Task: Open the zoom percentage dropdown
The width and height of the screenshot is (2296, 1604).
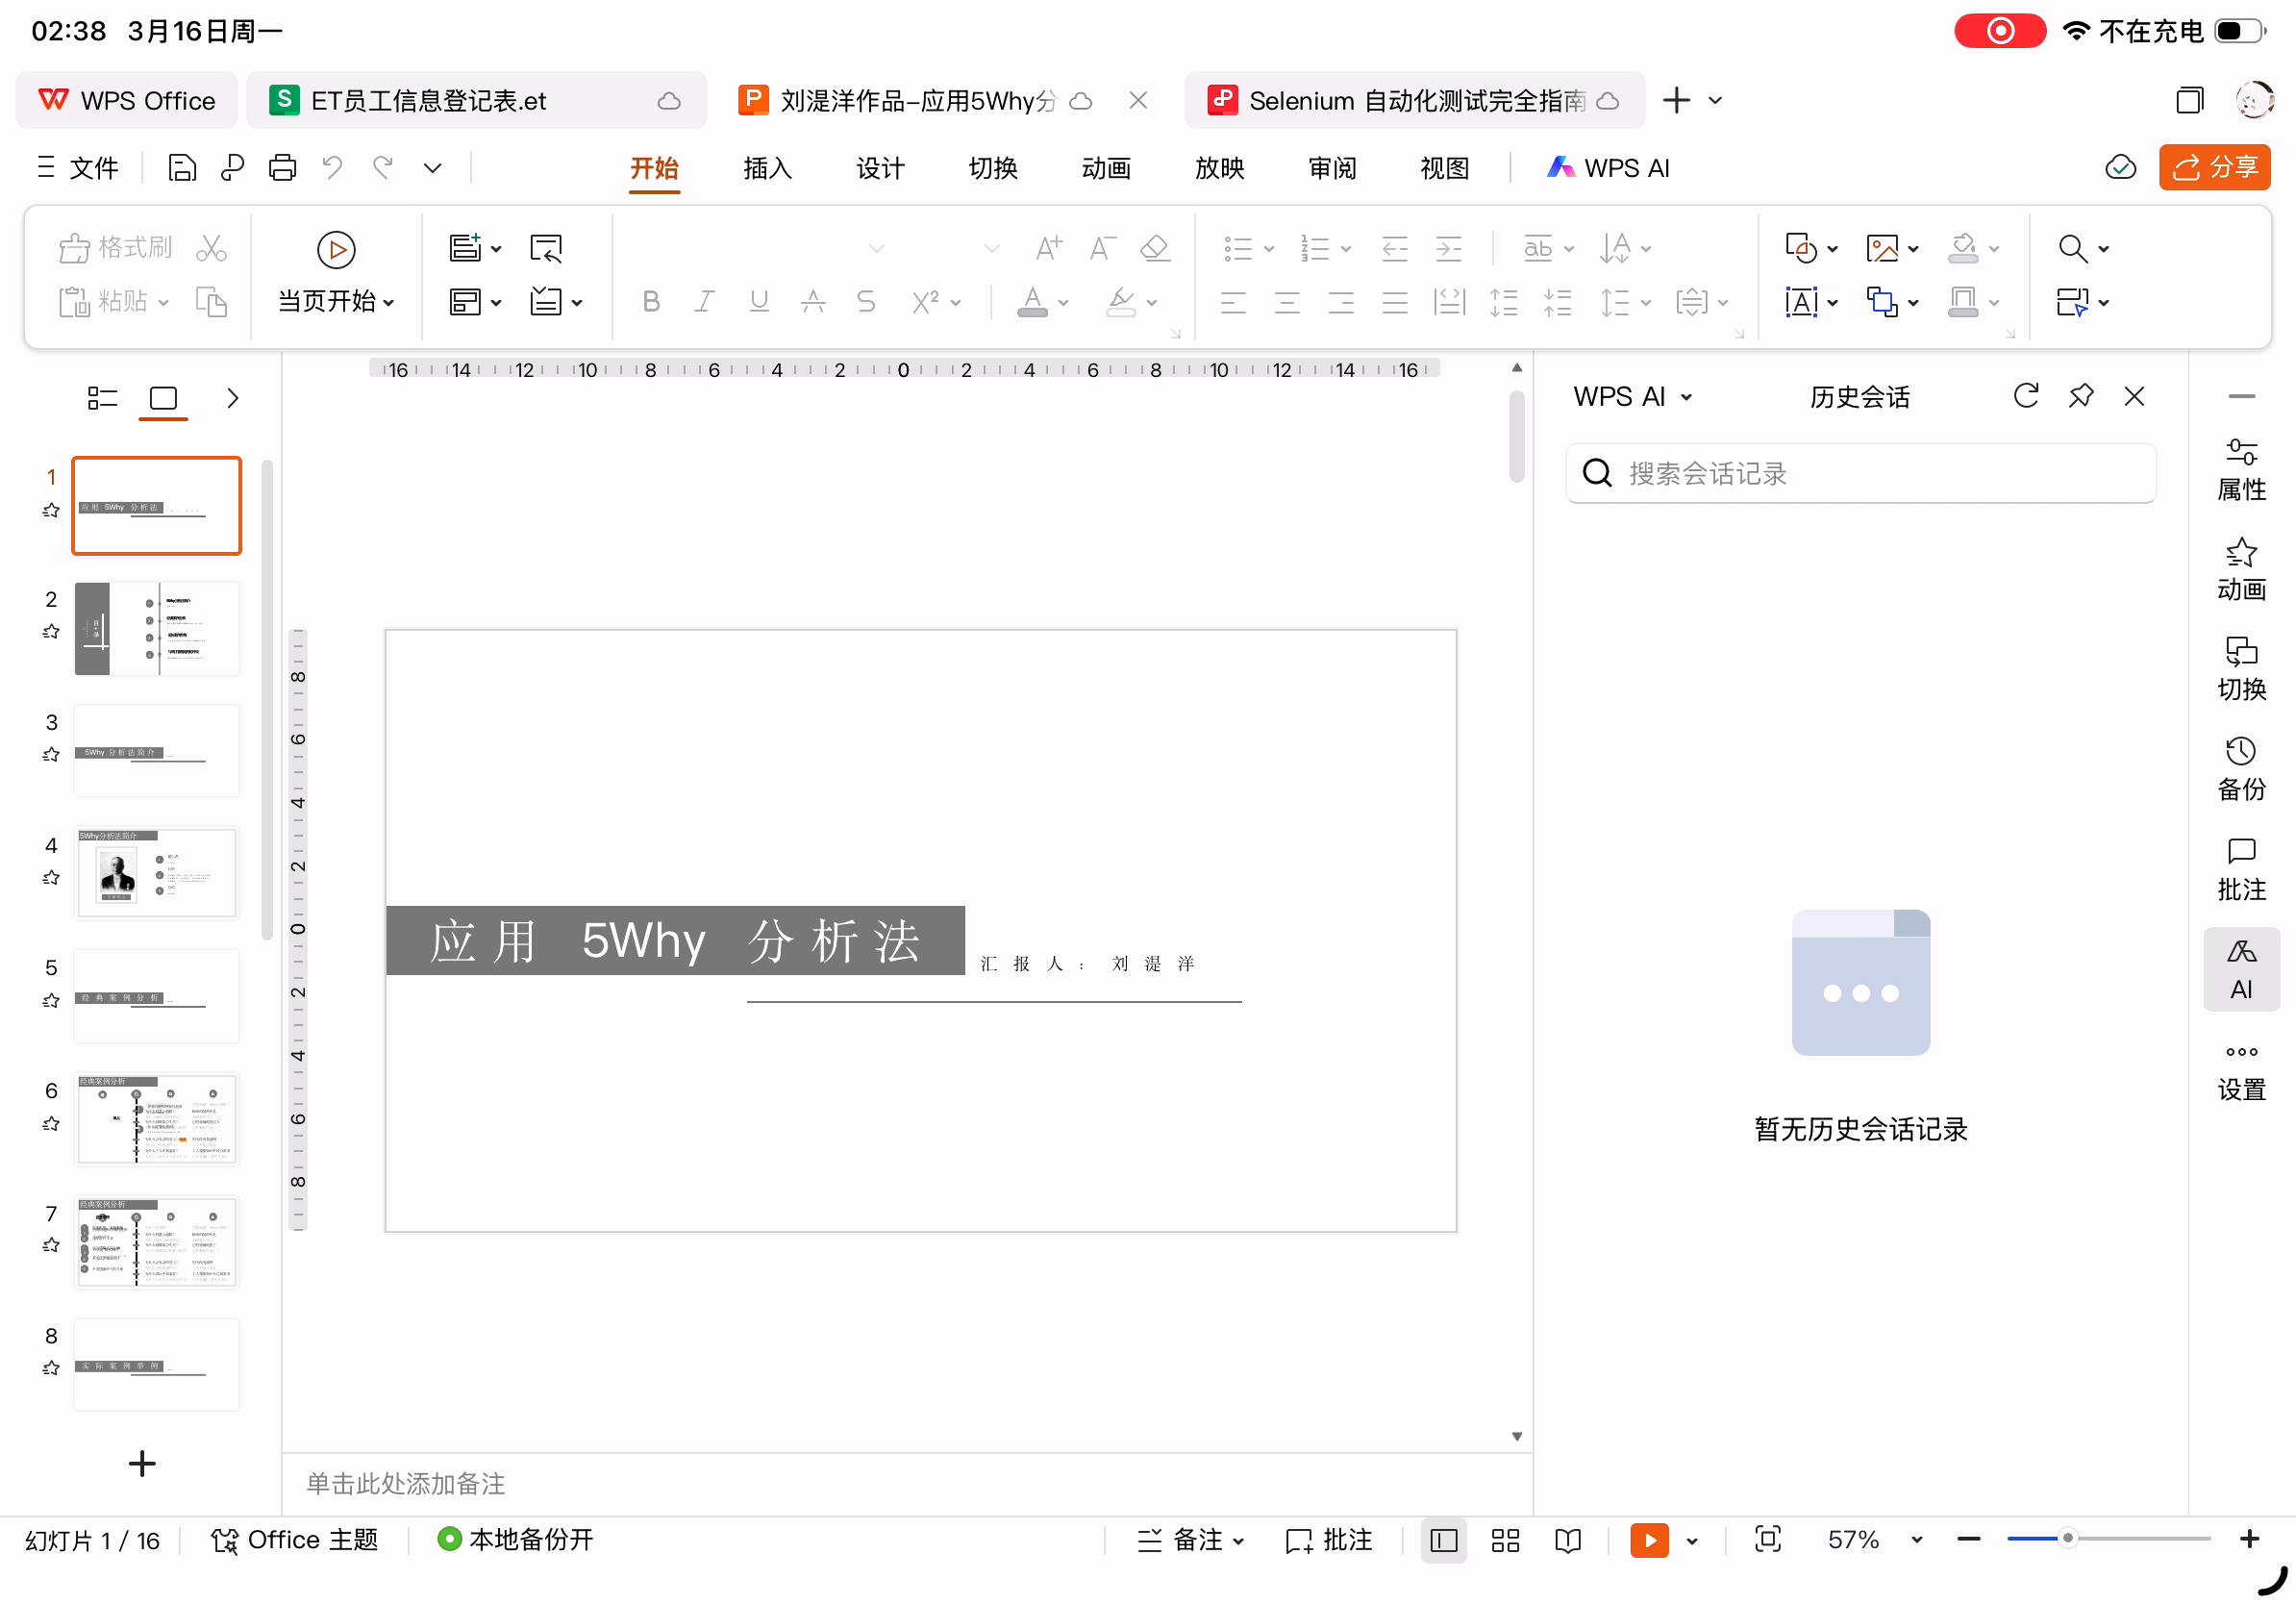Action: 1916,1540
